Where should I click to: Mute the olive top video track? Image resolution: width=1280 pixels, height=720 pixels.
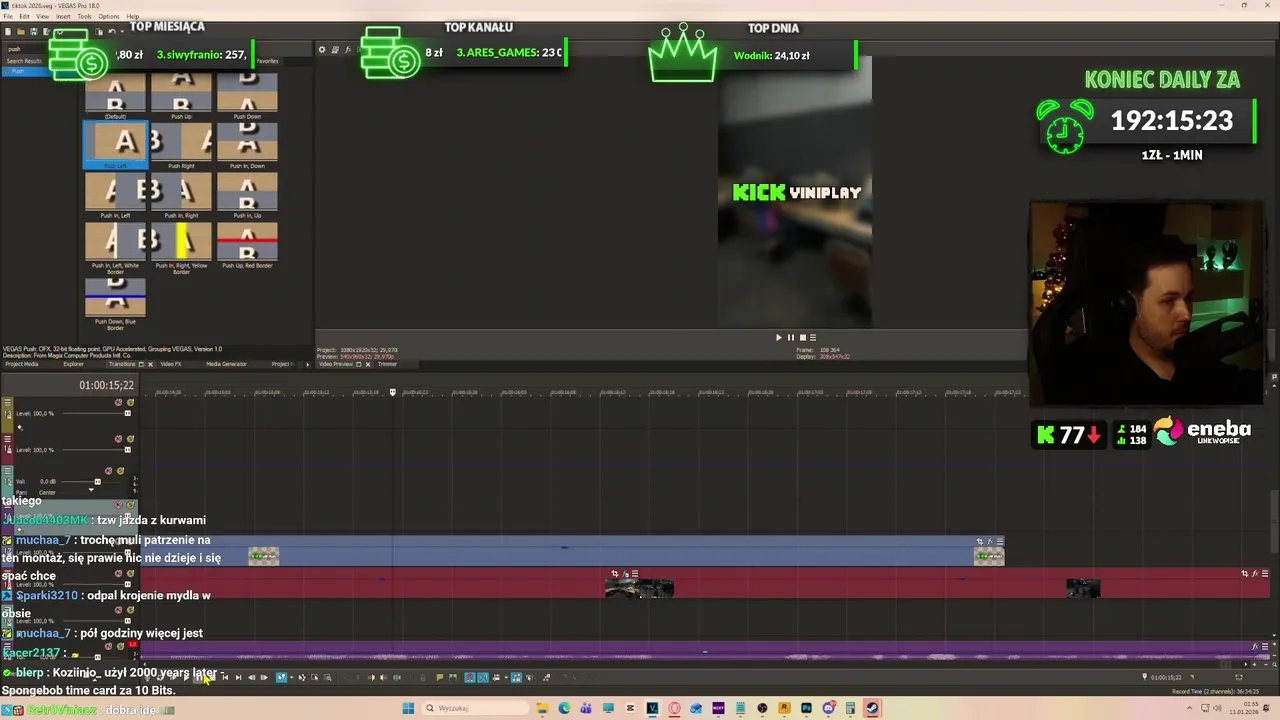point(118,402)
